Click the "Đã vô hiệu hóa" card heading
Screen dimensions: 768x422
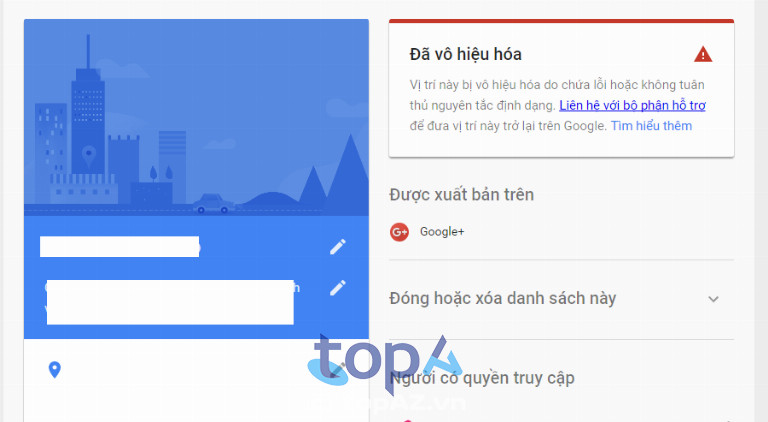pyautogui.click(x=465, y=54)
